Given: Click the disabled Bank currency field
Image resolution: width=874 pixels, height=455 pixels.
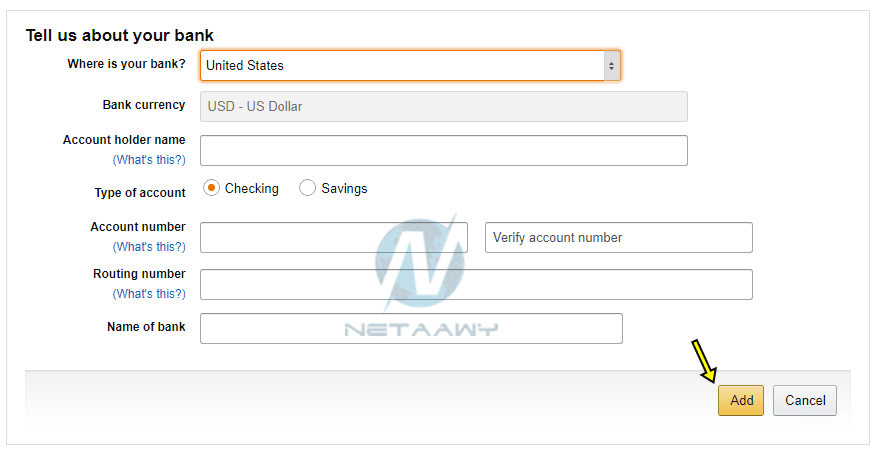Looking at the screenshot, I should [444, 107].
